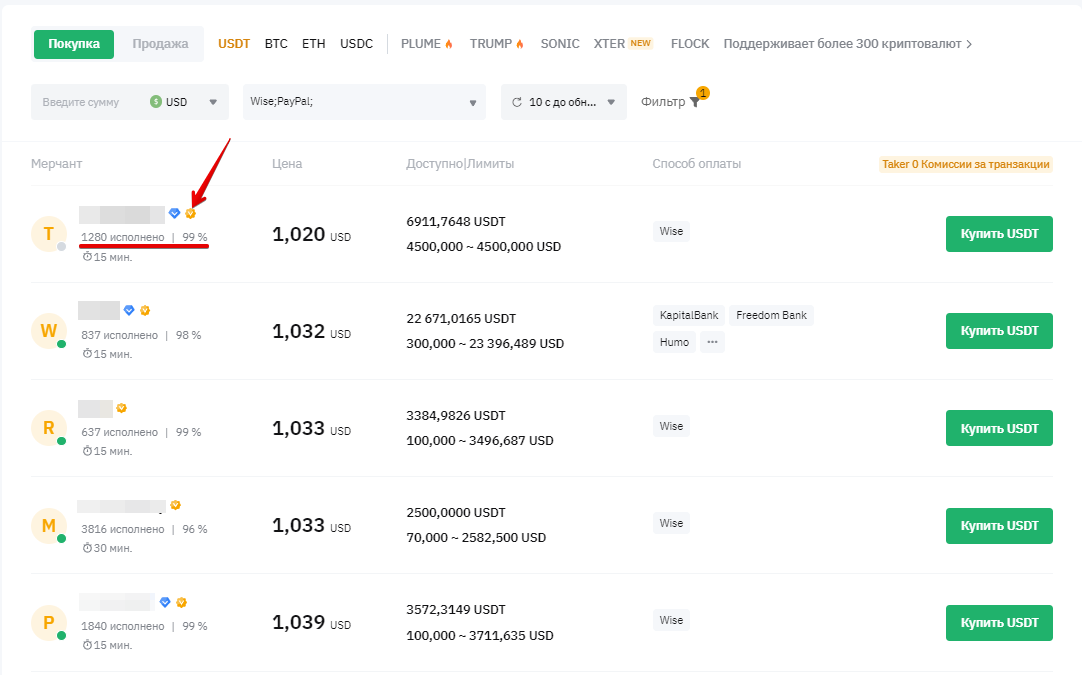
Task: Expand the Wise;PayPal payment method dropdown
Action: click(x=364, y=102)
